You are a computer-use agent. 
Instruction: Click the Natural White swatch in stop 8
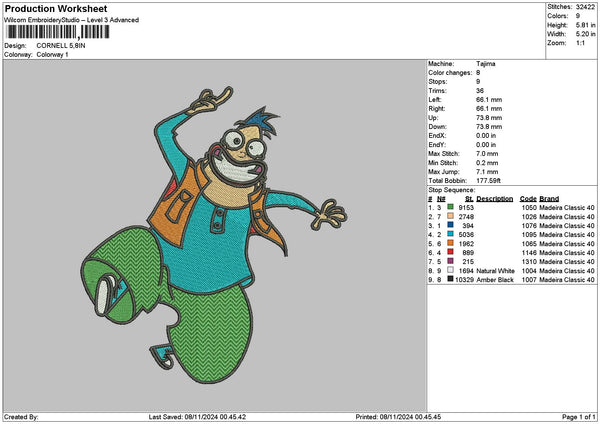tap(450, 271)
